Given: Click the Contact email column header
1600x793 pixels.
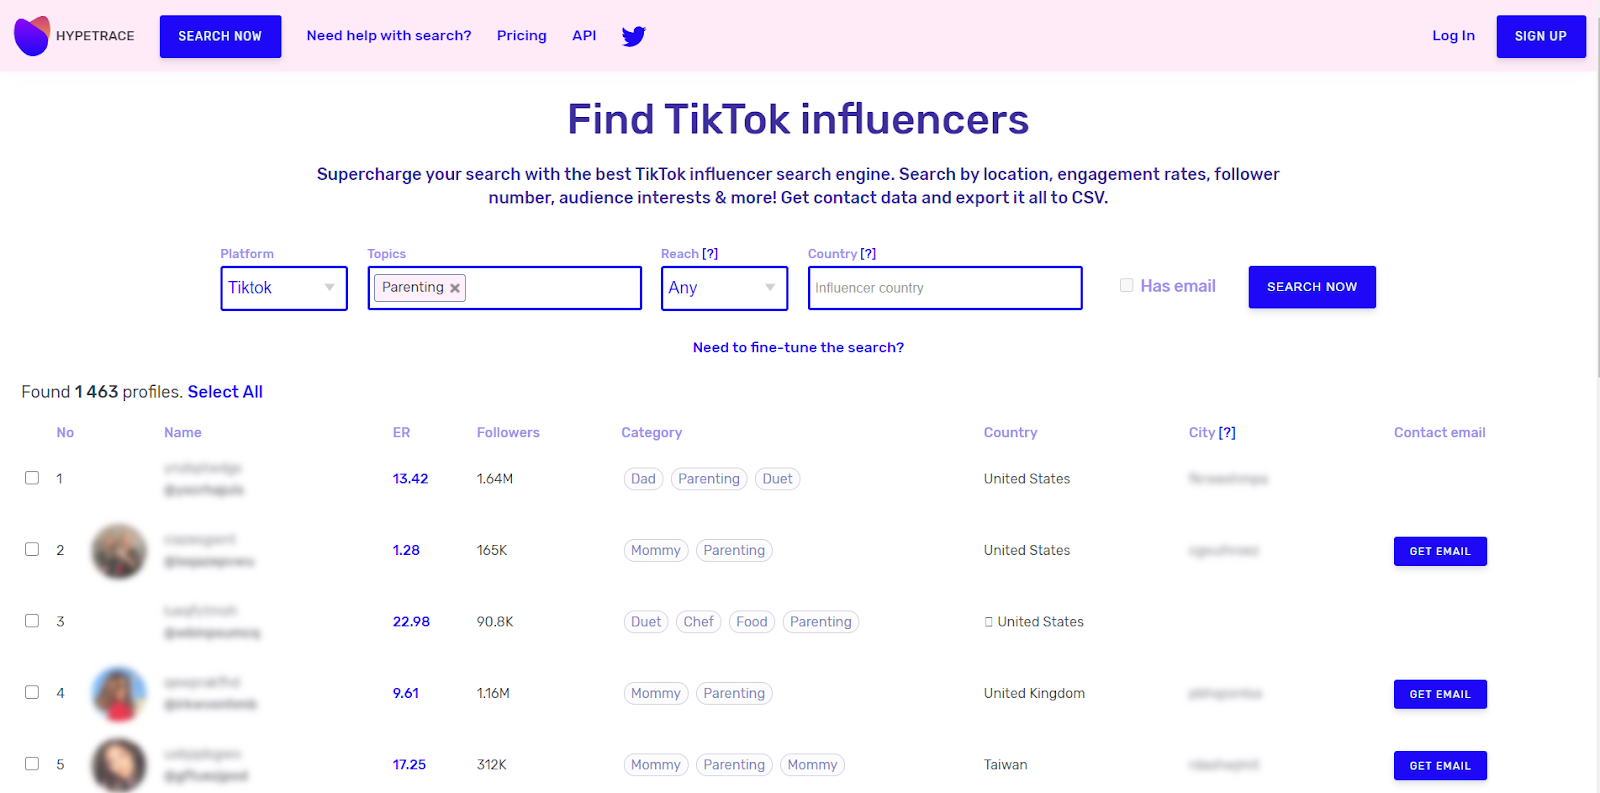Looking at the screenshot, I should coord(1440,433).
